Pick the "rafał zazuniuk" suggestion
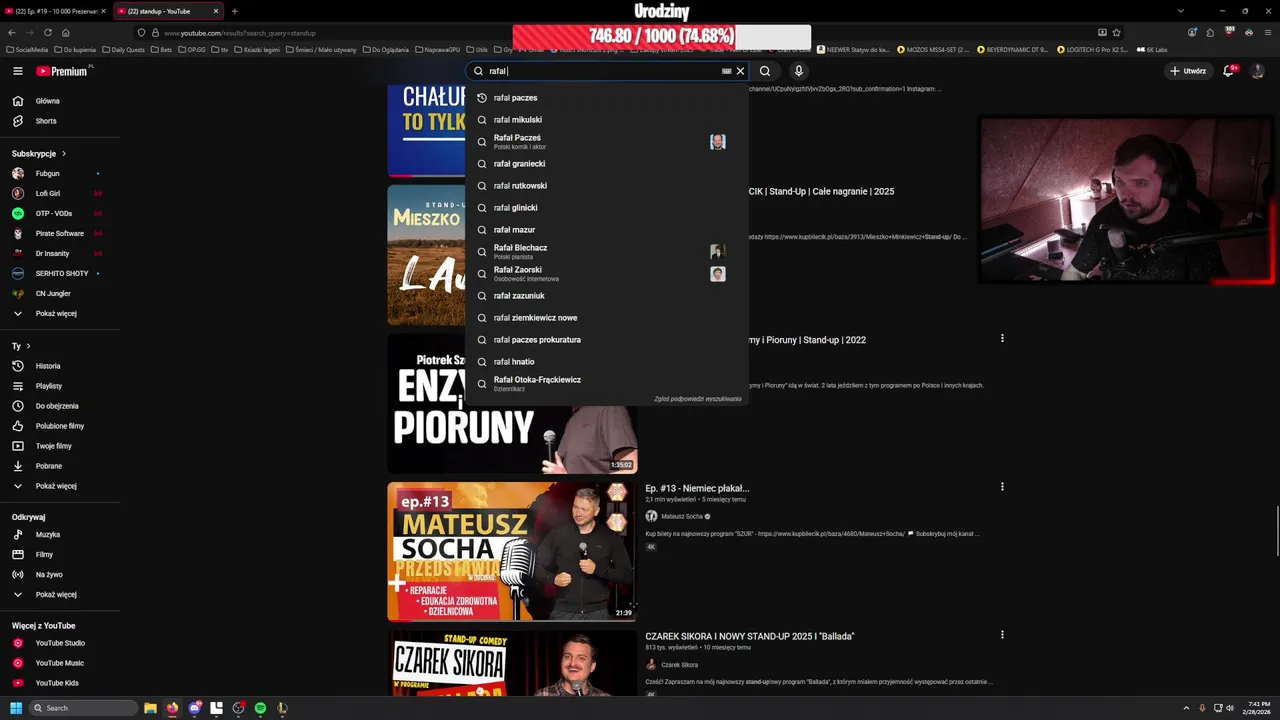 [606, 296]
